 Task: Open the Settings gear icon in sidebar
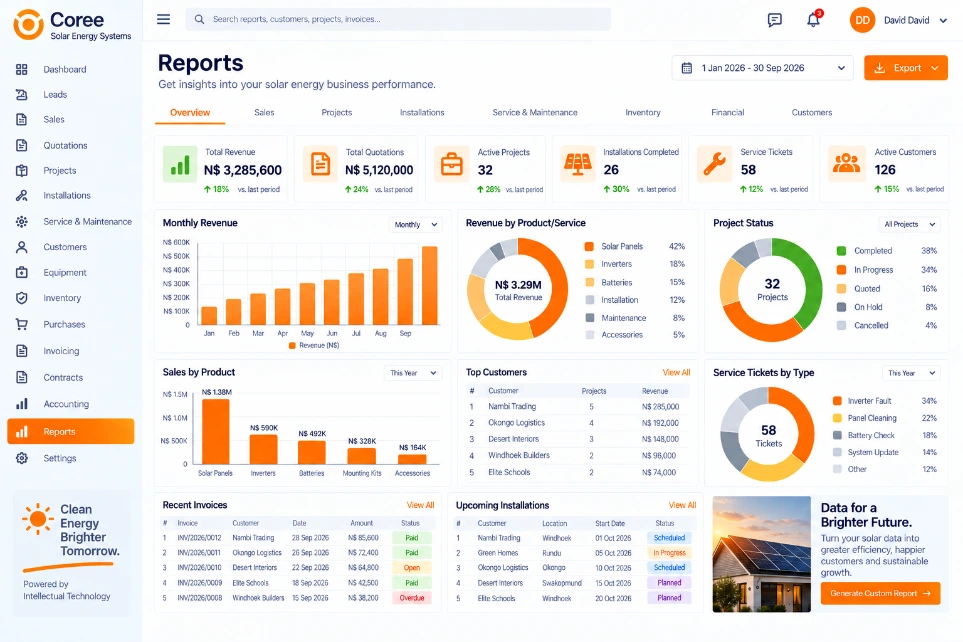(21, 458)
